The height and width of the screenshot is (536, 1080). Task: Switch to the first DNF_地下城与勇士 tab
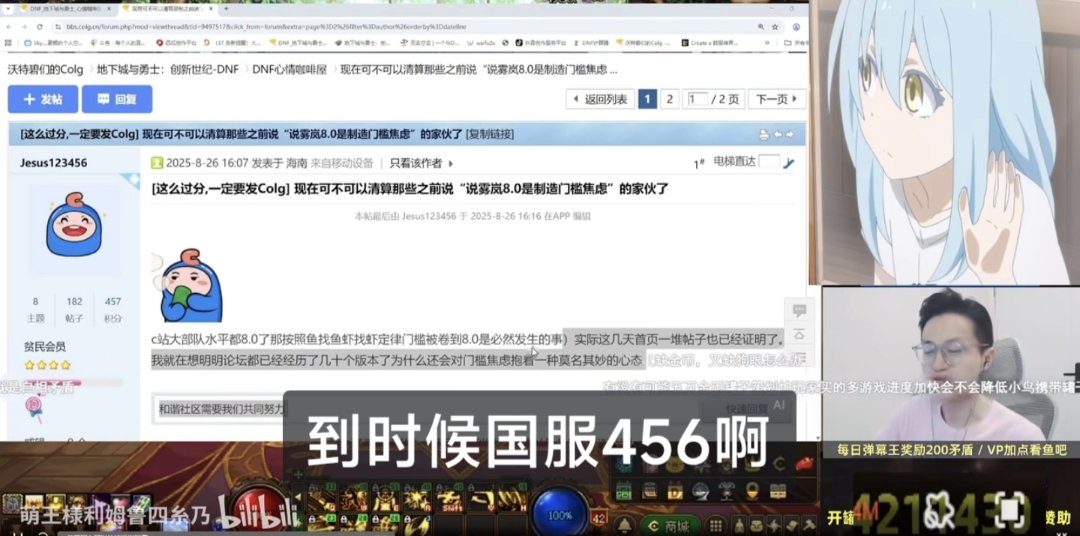(65, 8)
